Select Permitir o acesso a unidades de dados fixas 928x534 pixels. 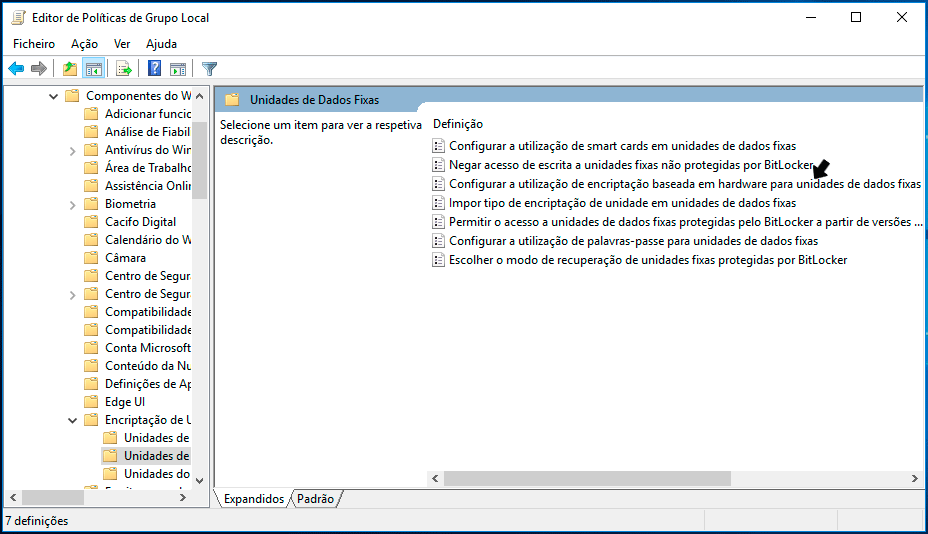685,221
